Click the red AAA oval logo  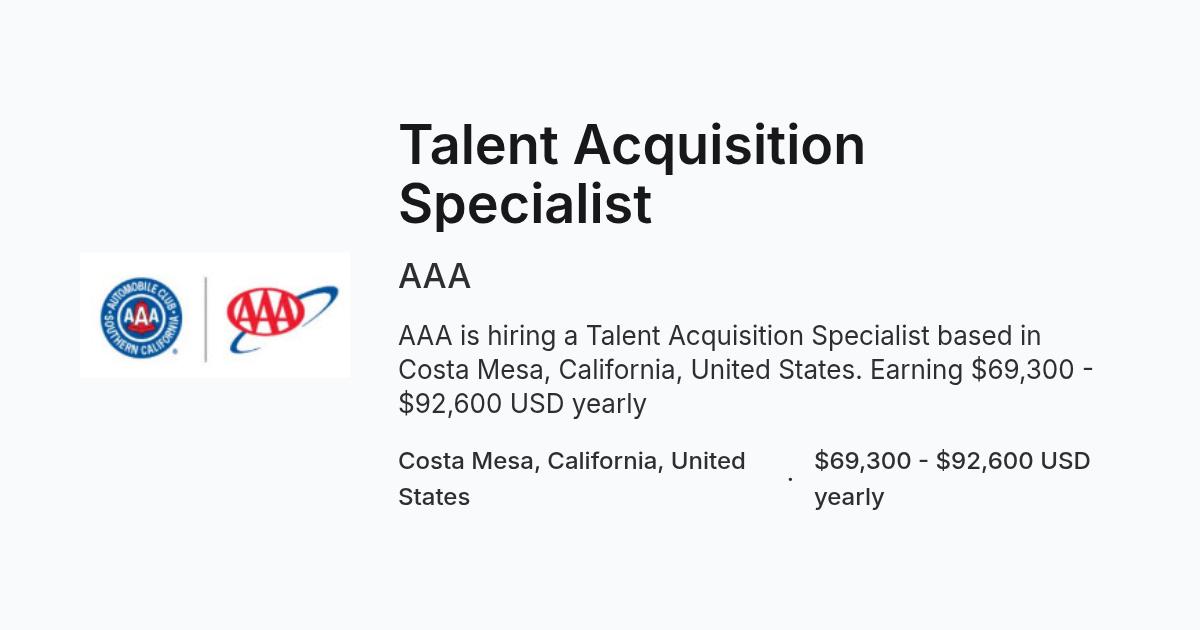coord(265,313)
